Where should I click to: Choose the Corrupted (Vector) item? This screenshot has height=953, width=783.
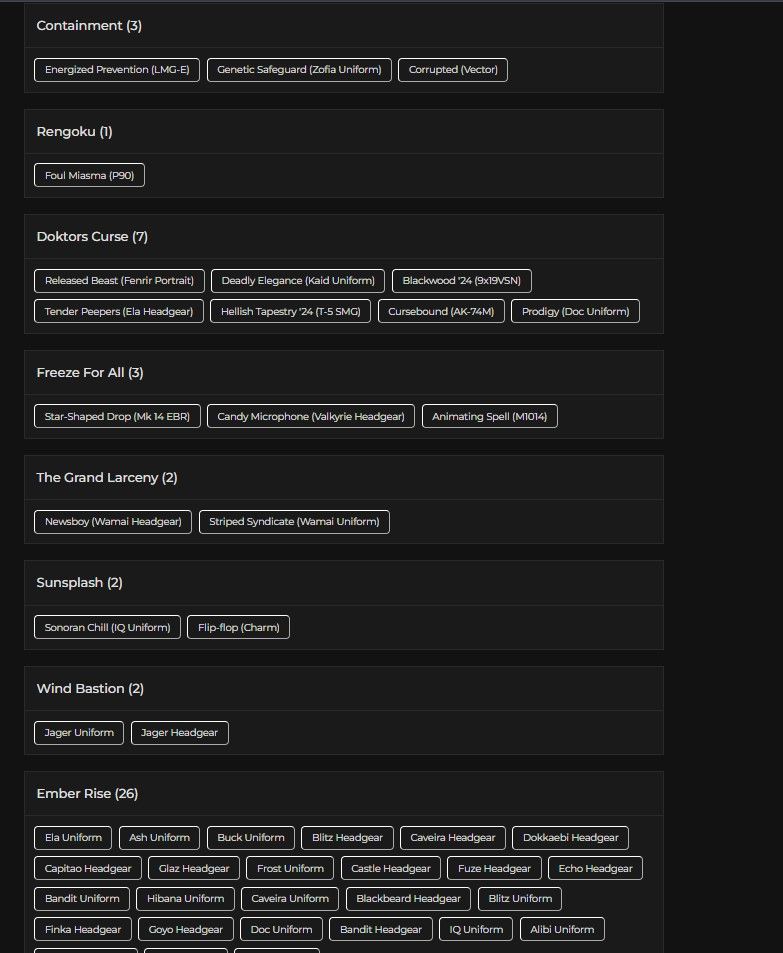pyautogui.click(x=453, y=70)
